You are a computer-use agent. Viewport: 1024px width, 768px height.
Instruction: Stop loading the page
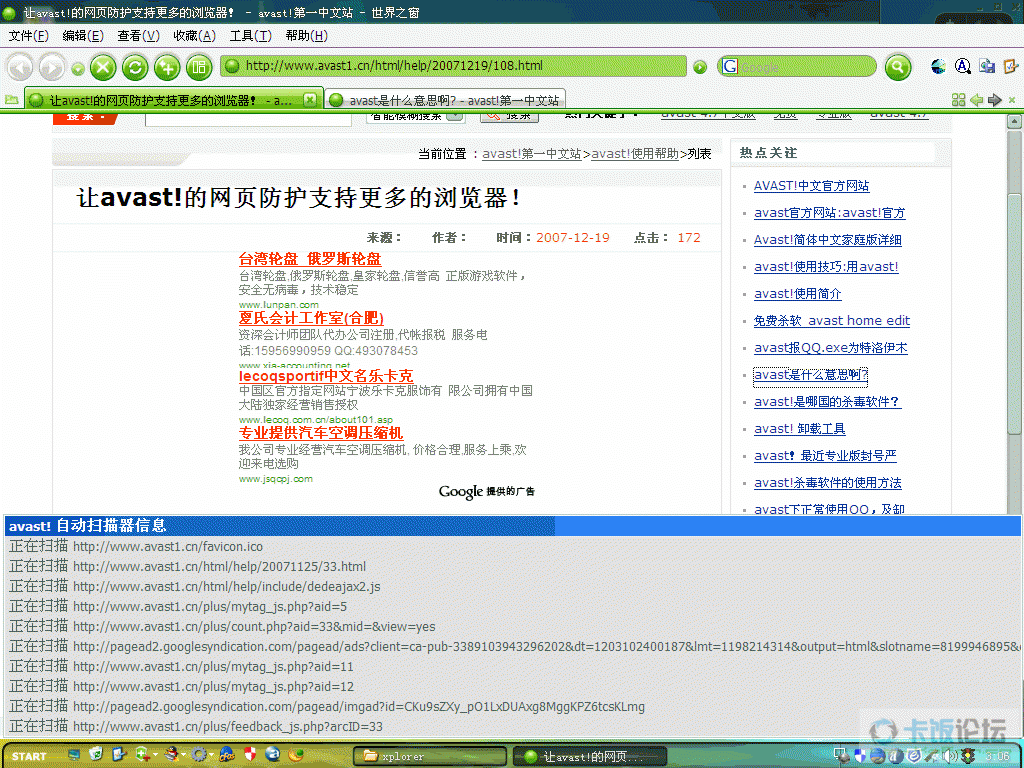(x=104, y=67)
